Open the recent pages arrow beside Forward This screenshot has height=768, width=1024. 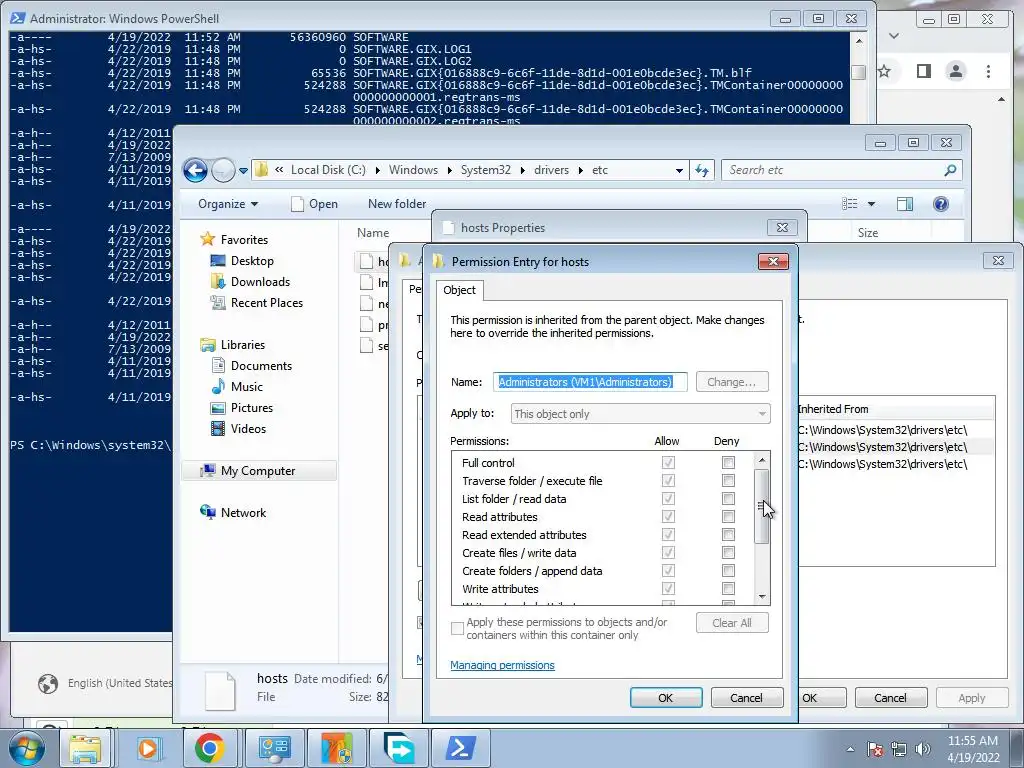pyautogui.click(x=244, y=170)
